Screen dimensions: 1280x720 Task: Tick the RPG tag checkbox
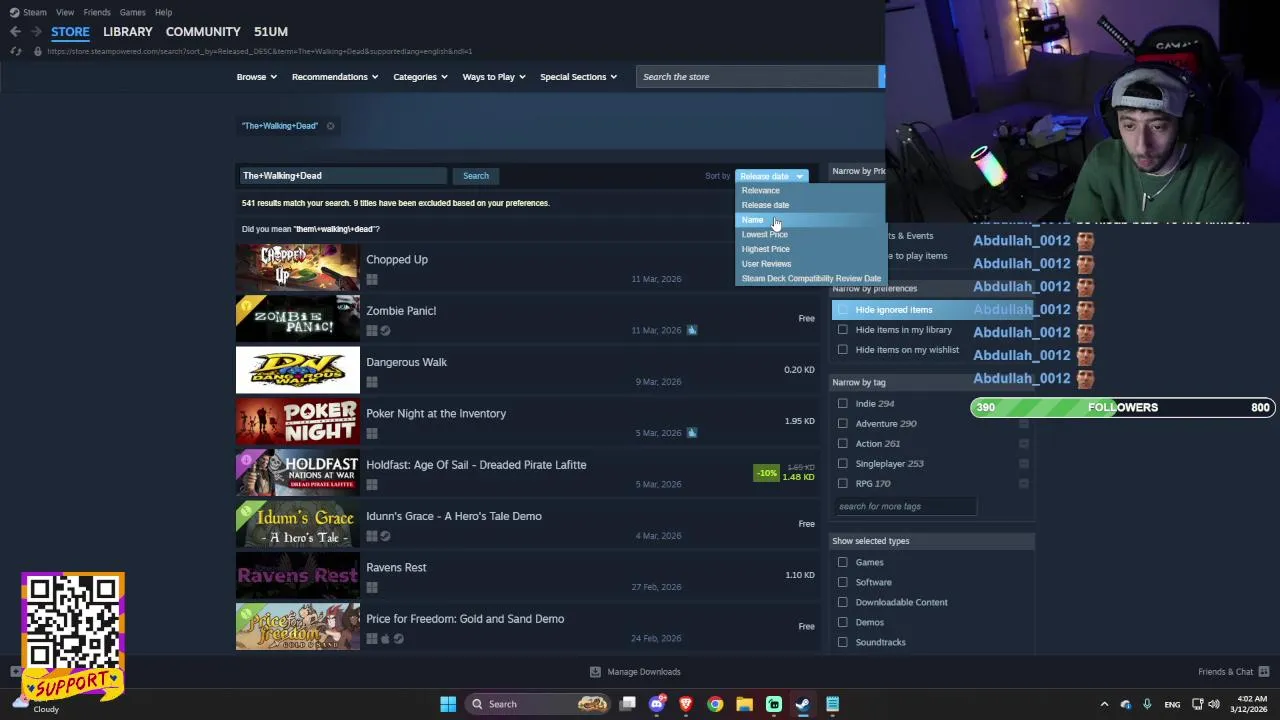pos(843,484)
